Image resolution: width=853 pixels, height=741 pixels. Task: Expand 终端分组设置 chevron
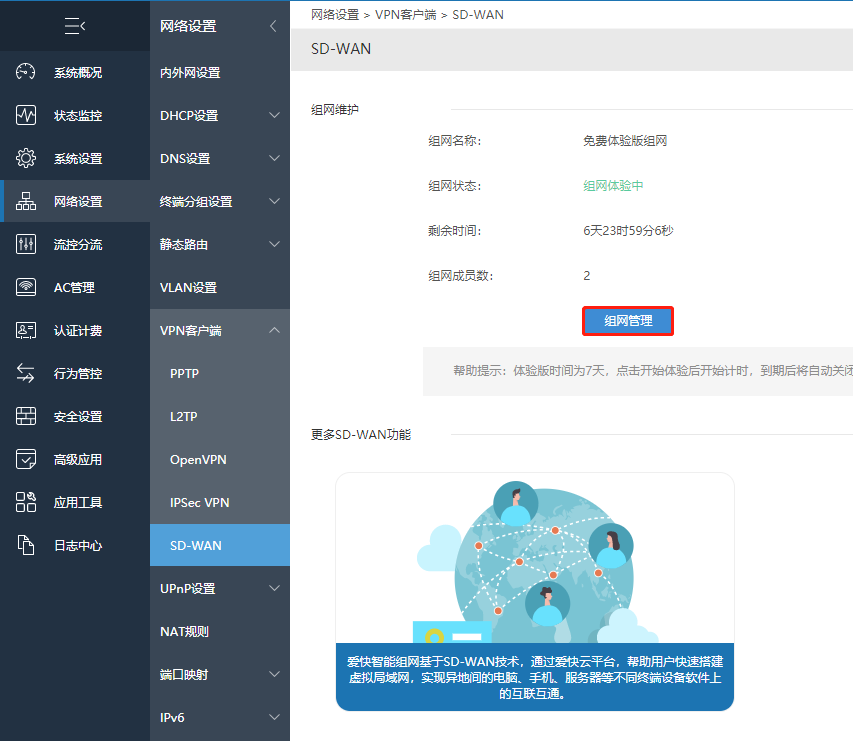tap(275, 201)
